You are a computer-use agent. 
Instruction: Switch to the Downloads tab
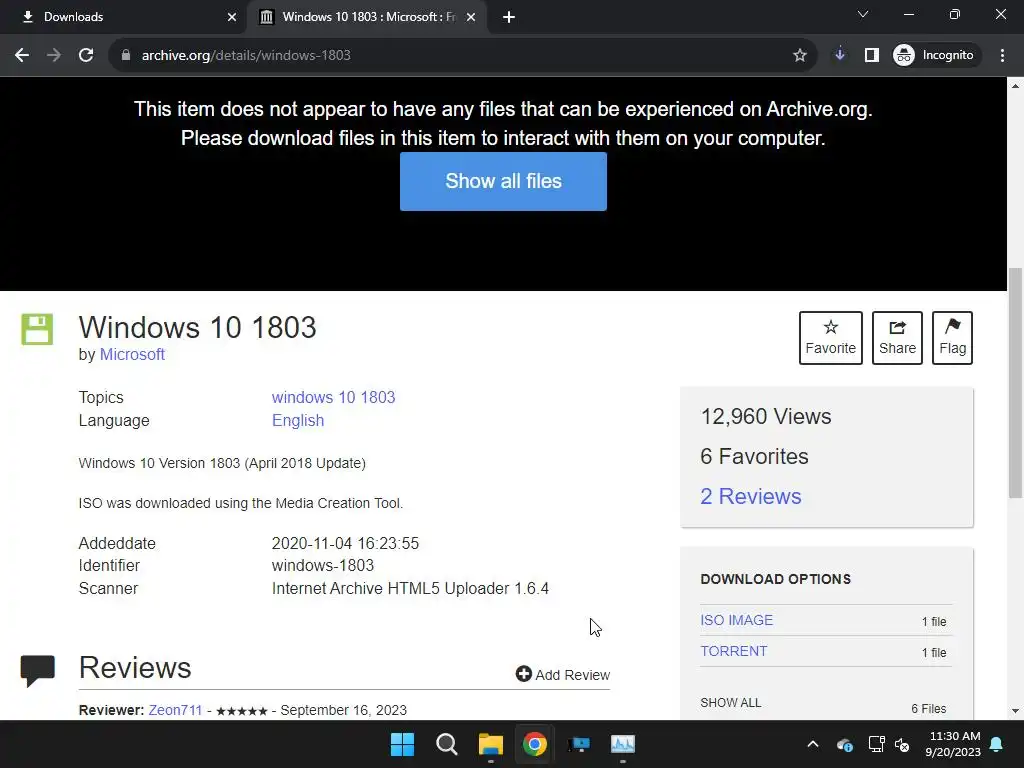123,17
